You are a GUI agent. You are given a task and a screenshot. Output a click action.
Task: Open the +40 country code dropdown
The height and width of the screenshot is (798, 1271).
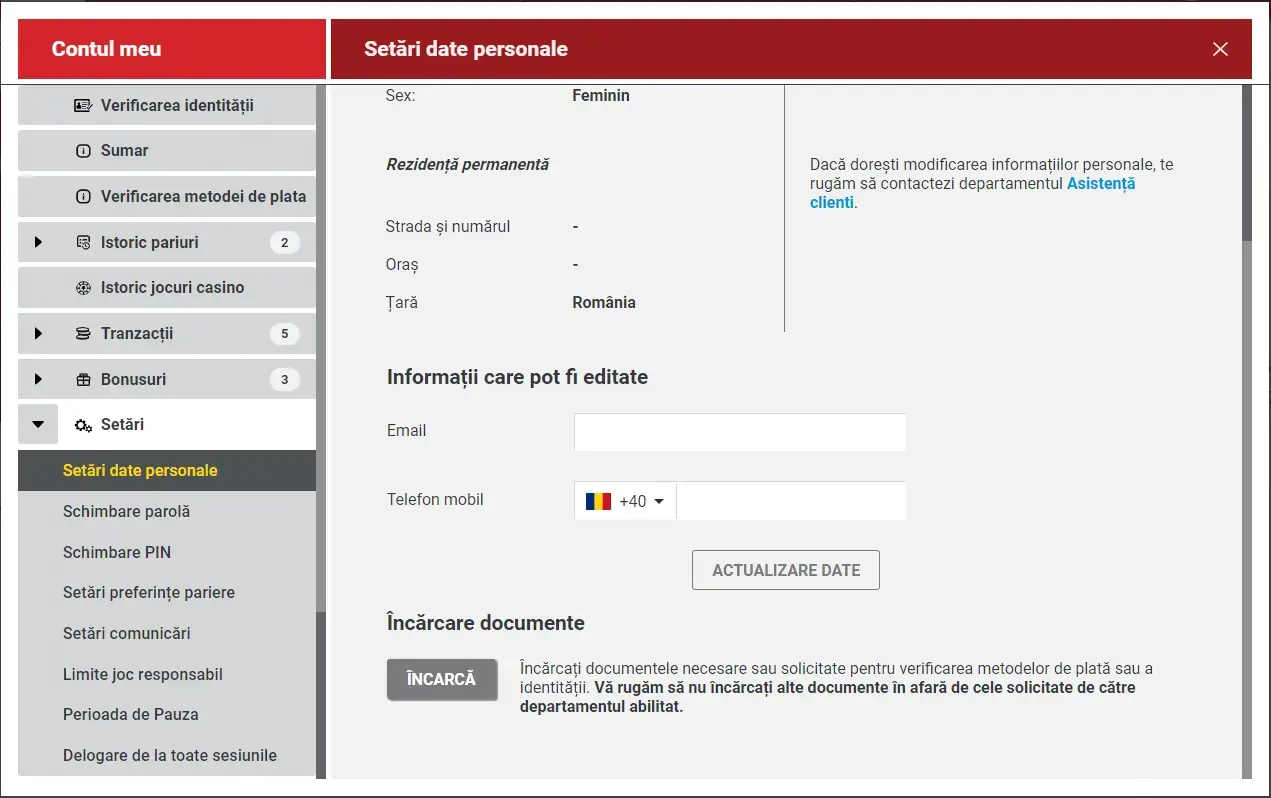coord(624,500)
